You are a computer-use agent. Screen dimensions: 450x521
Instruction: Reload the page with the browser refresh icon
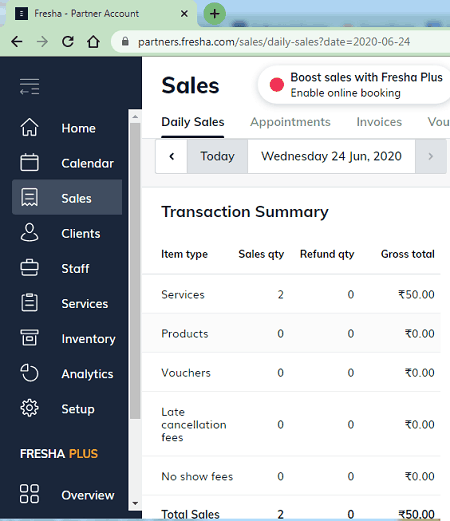point(68,42)
